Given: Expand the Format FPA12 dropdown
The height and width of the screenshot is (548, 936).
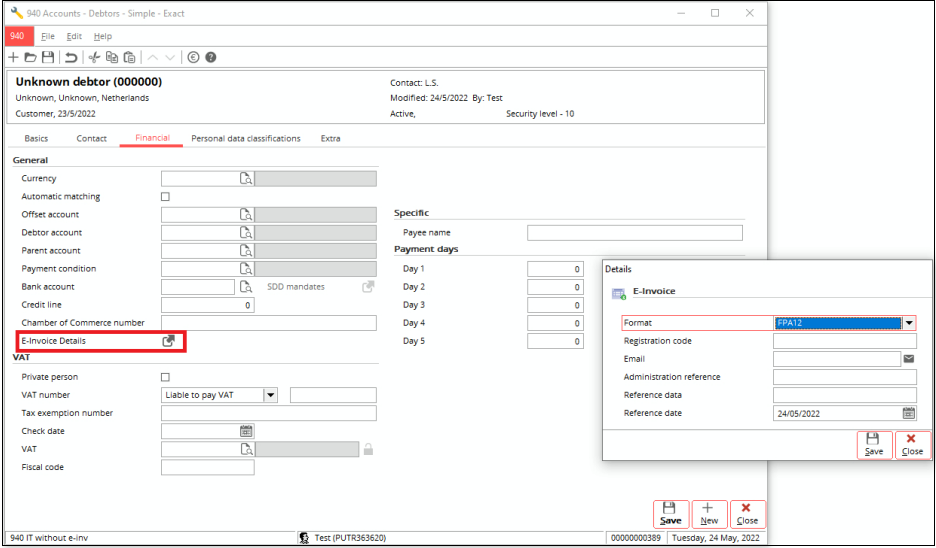Looking at the screenshot, I should click(909, 323).
